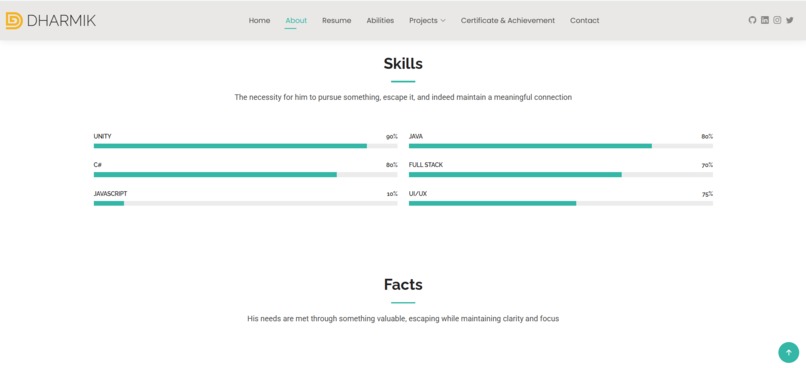Viewport: 806px width, 368px height.
Task: Expand the Projects dropdown chevron
Action: click(443, 21)
